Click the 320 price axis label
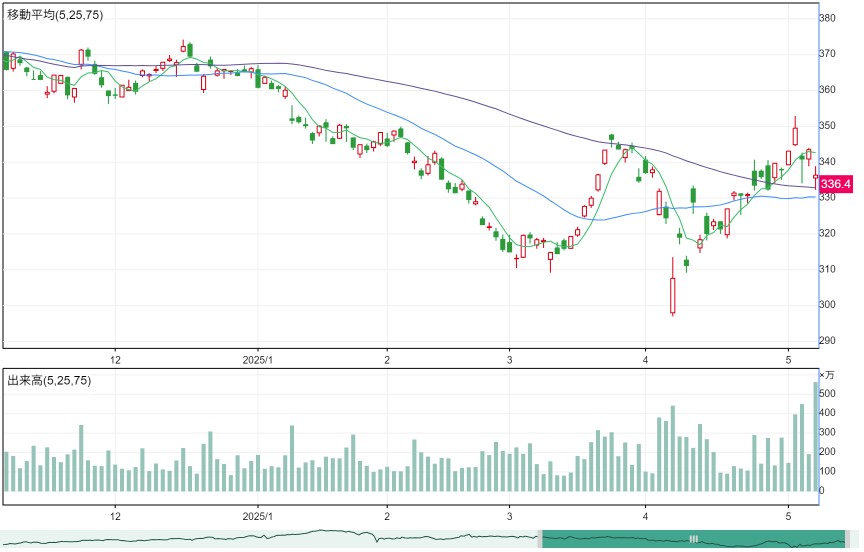This screenshot has width=864, height=552. click(828, 233)
